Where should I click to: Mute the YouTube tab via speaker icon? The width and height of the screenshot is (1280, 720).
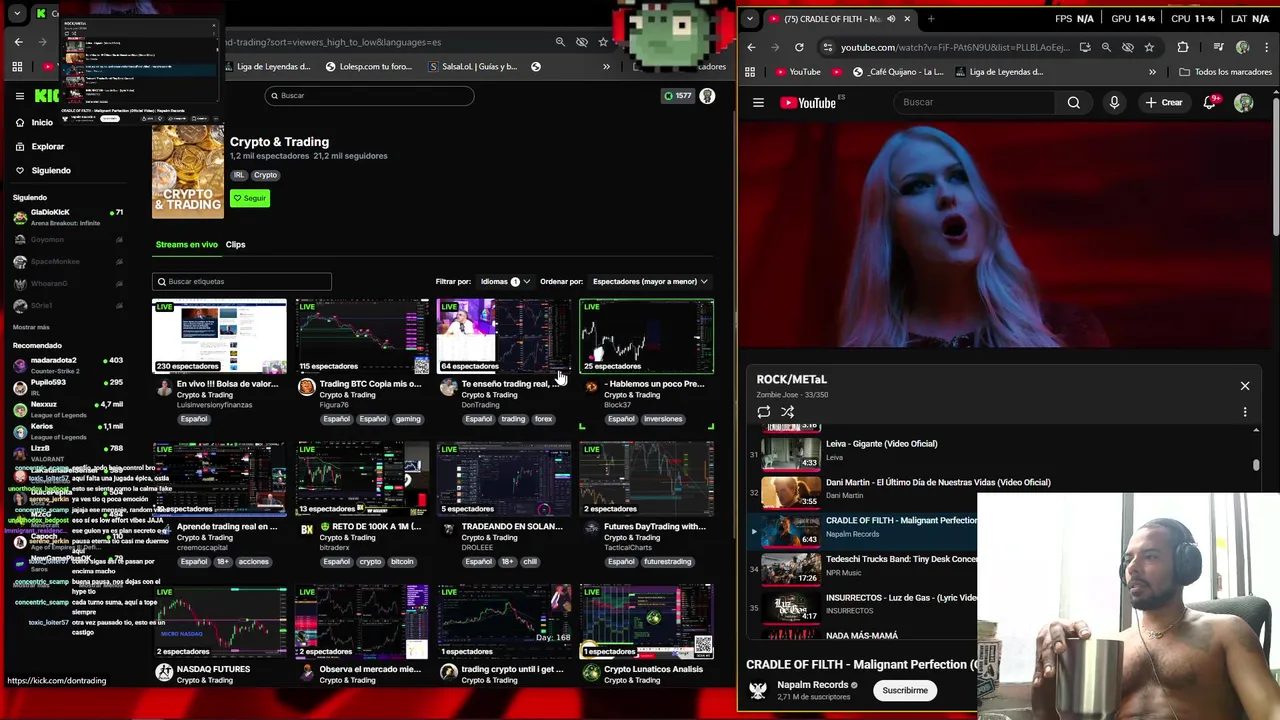click(891, 19)
